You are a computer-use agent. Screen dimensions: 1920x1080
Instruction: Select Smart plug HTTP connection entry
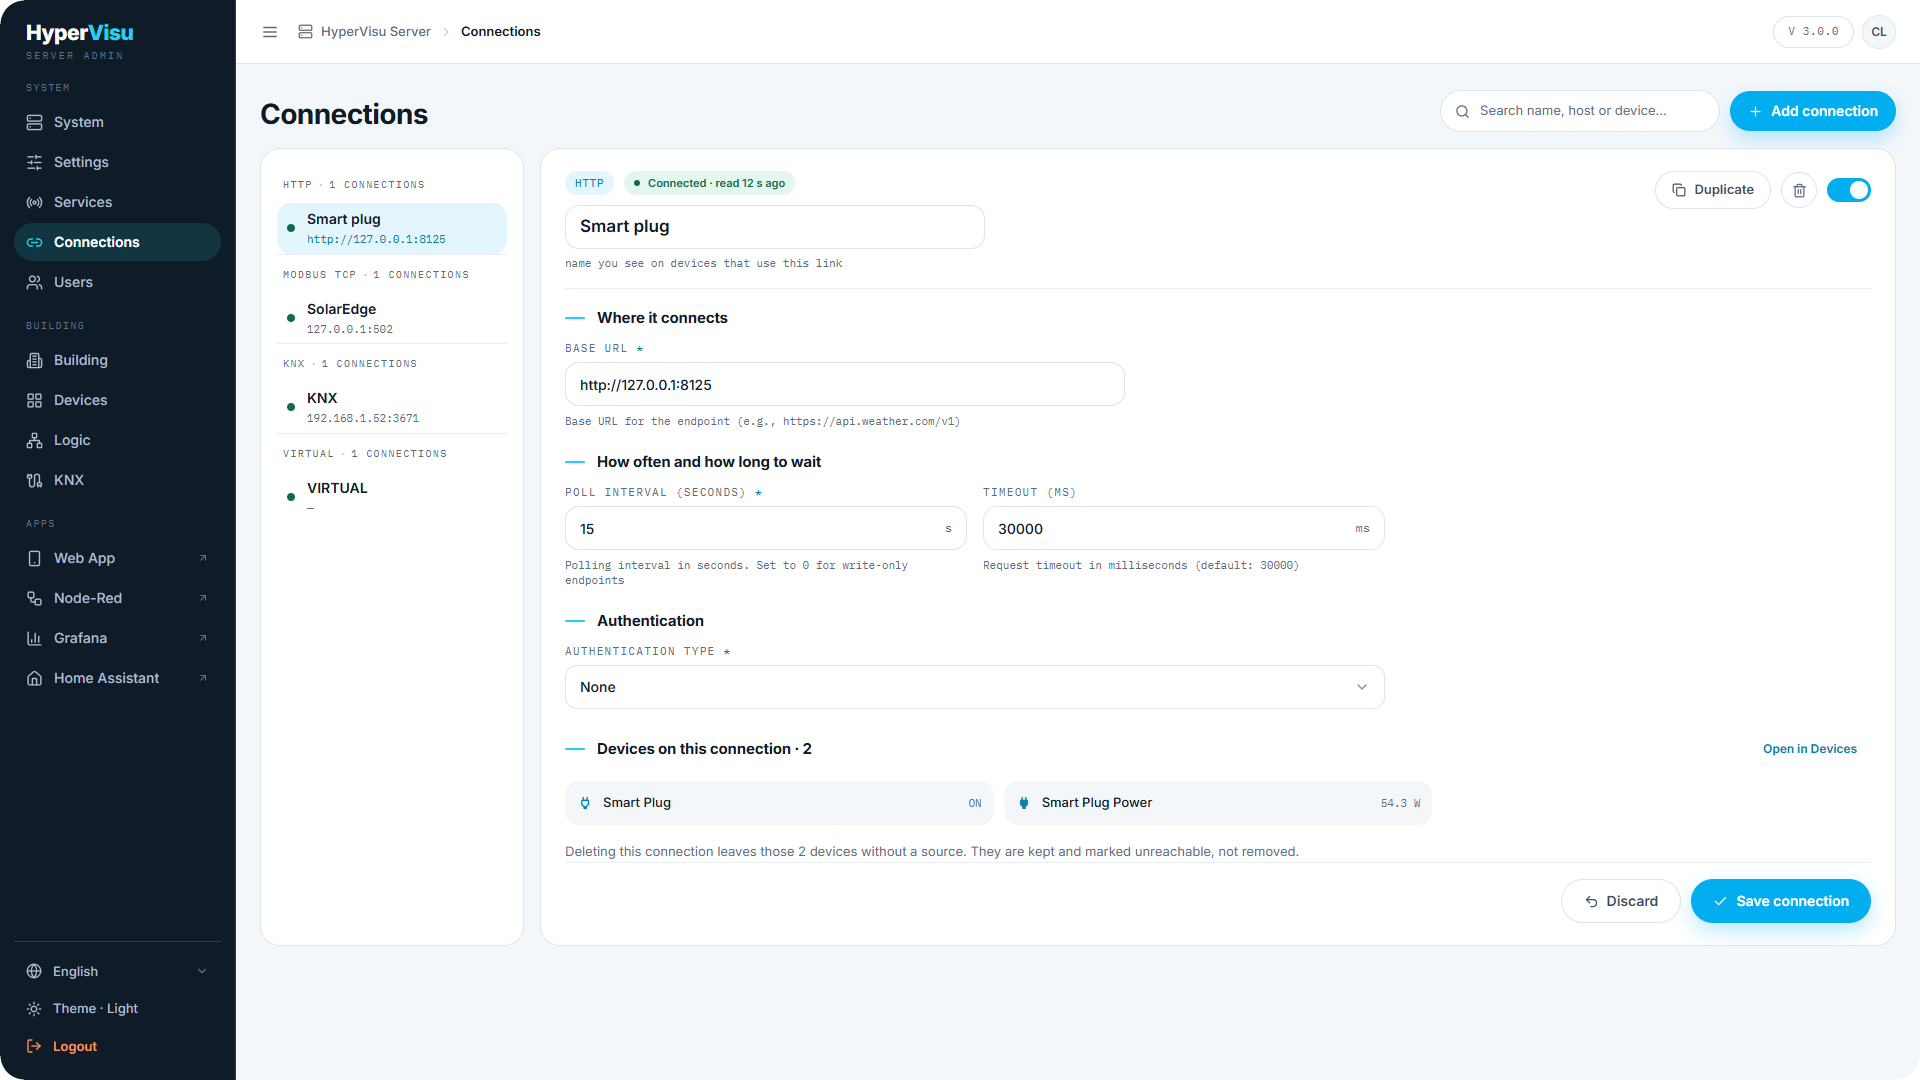392,228
